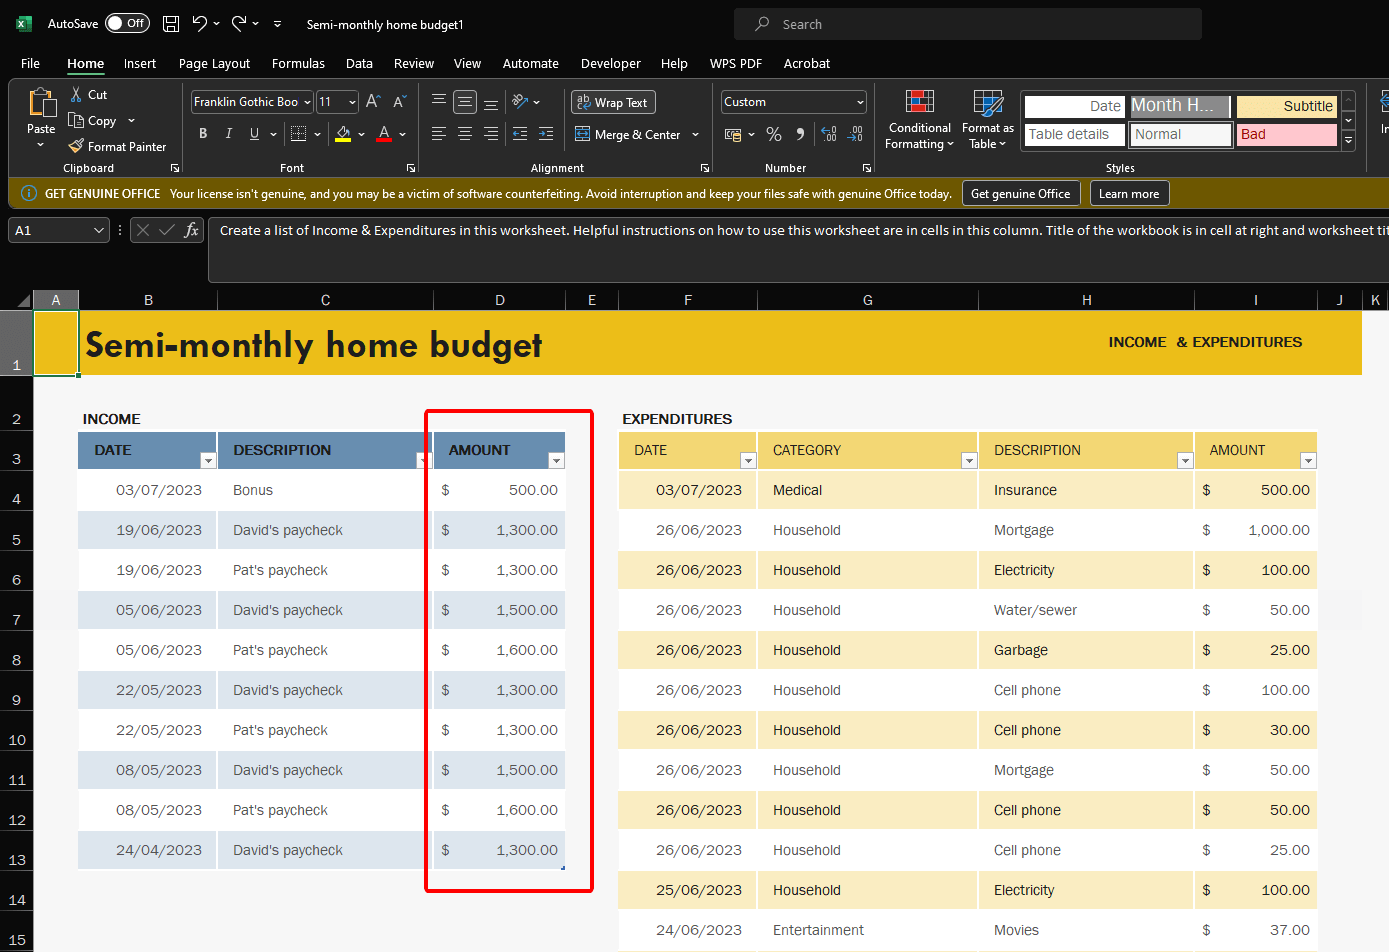Open the Franklin Gothic Book font dropdown

coord(251,102)
